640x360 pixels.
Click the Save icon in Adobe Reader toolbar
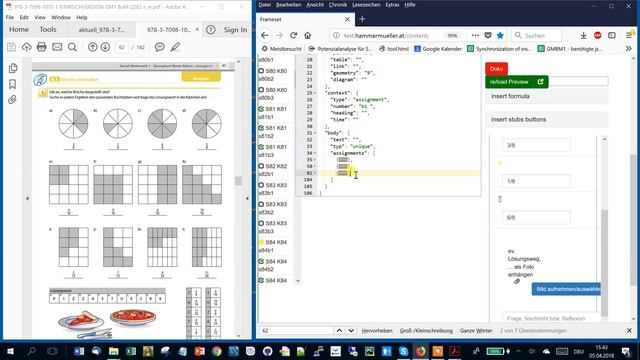click(11, 47)
